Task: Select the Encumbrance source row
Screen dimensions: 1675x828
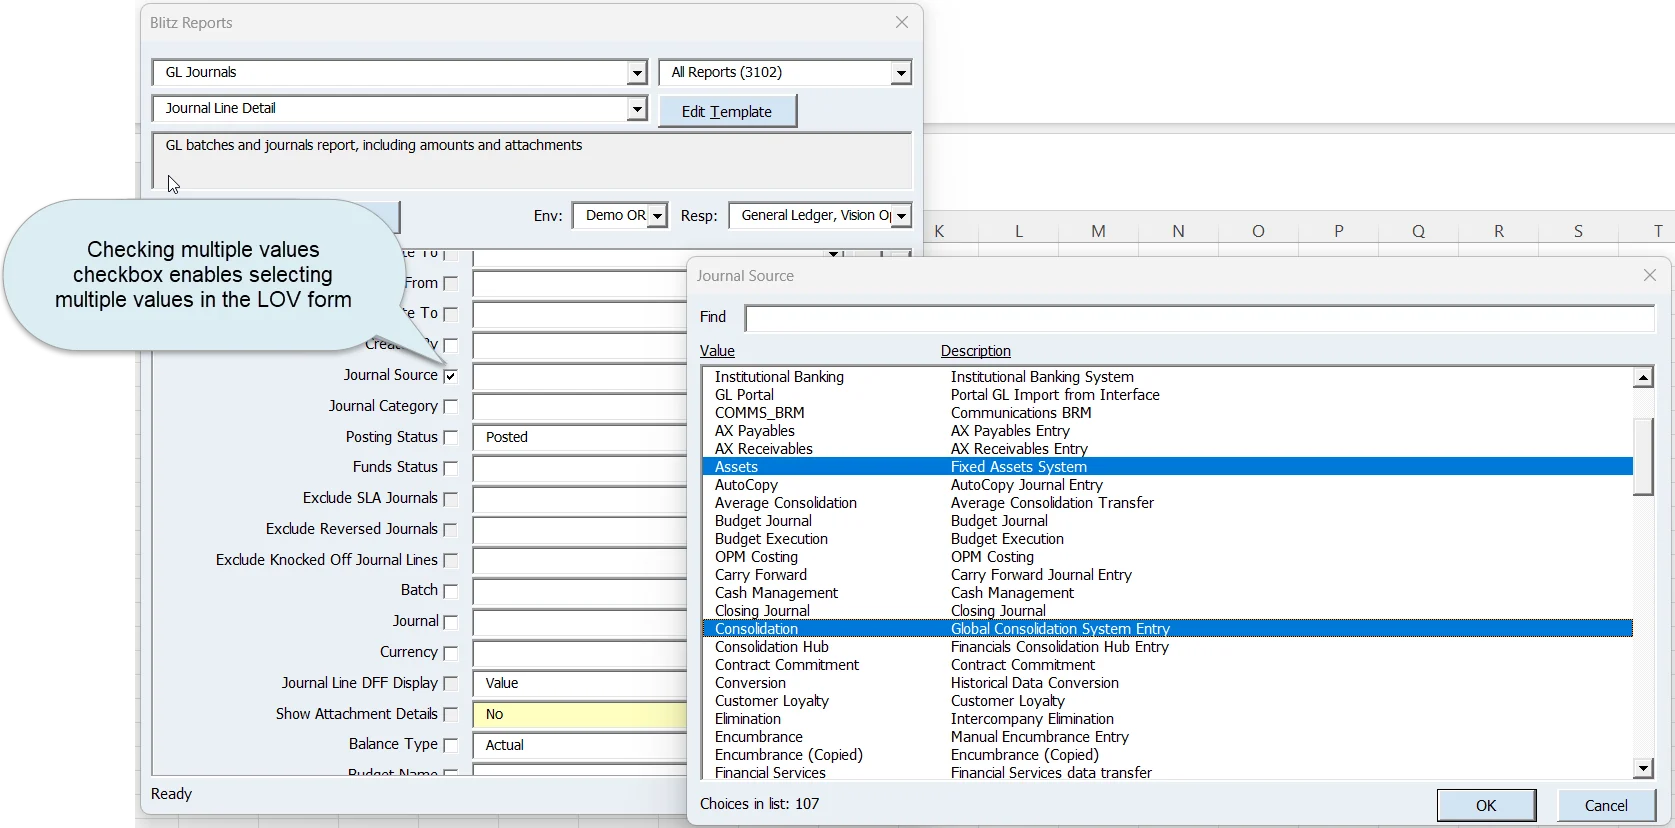Action: click(x=1168, y=737)
